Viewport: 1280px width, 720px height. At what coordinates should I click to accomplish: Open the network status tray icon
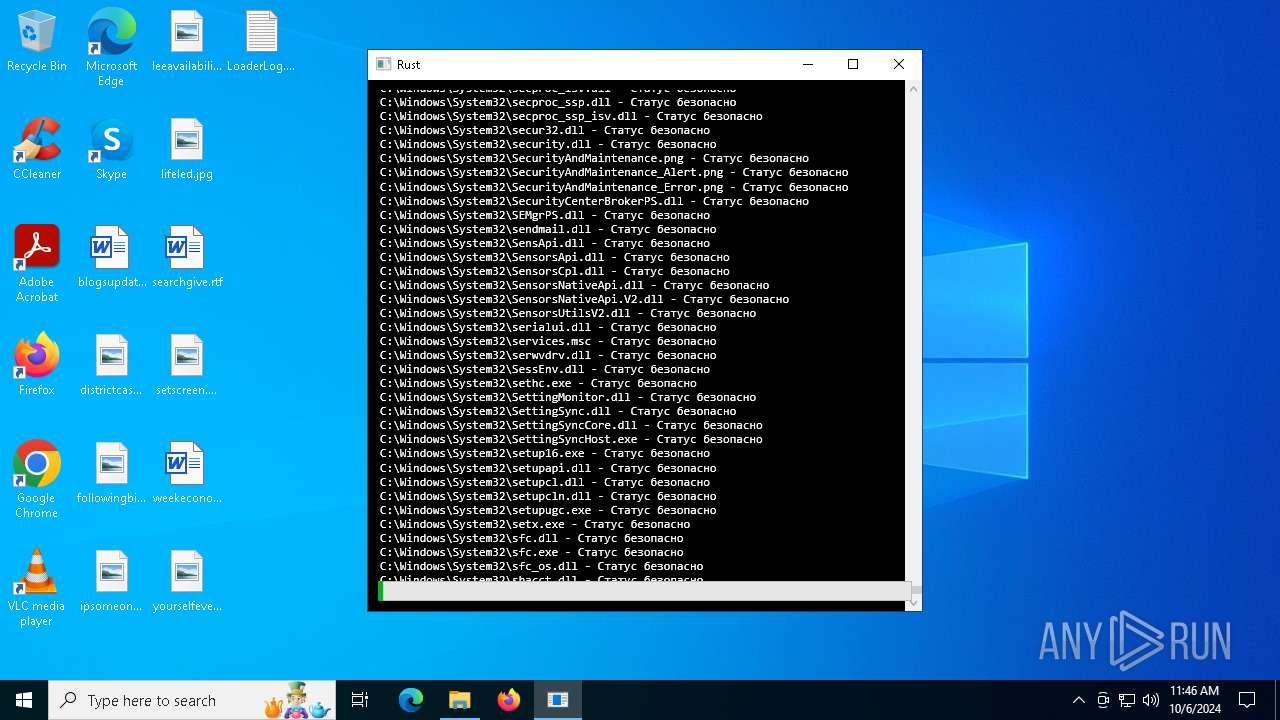[x=1127, y=700]
